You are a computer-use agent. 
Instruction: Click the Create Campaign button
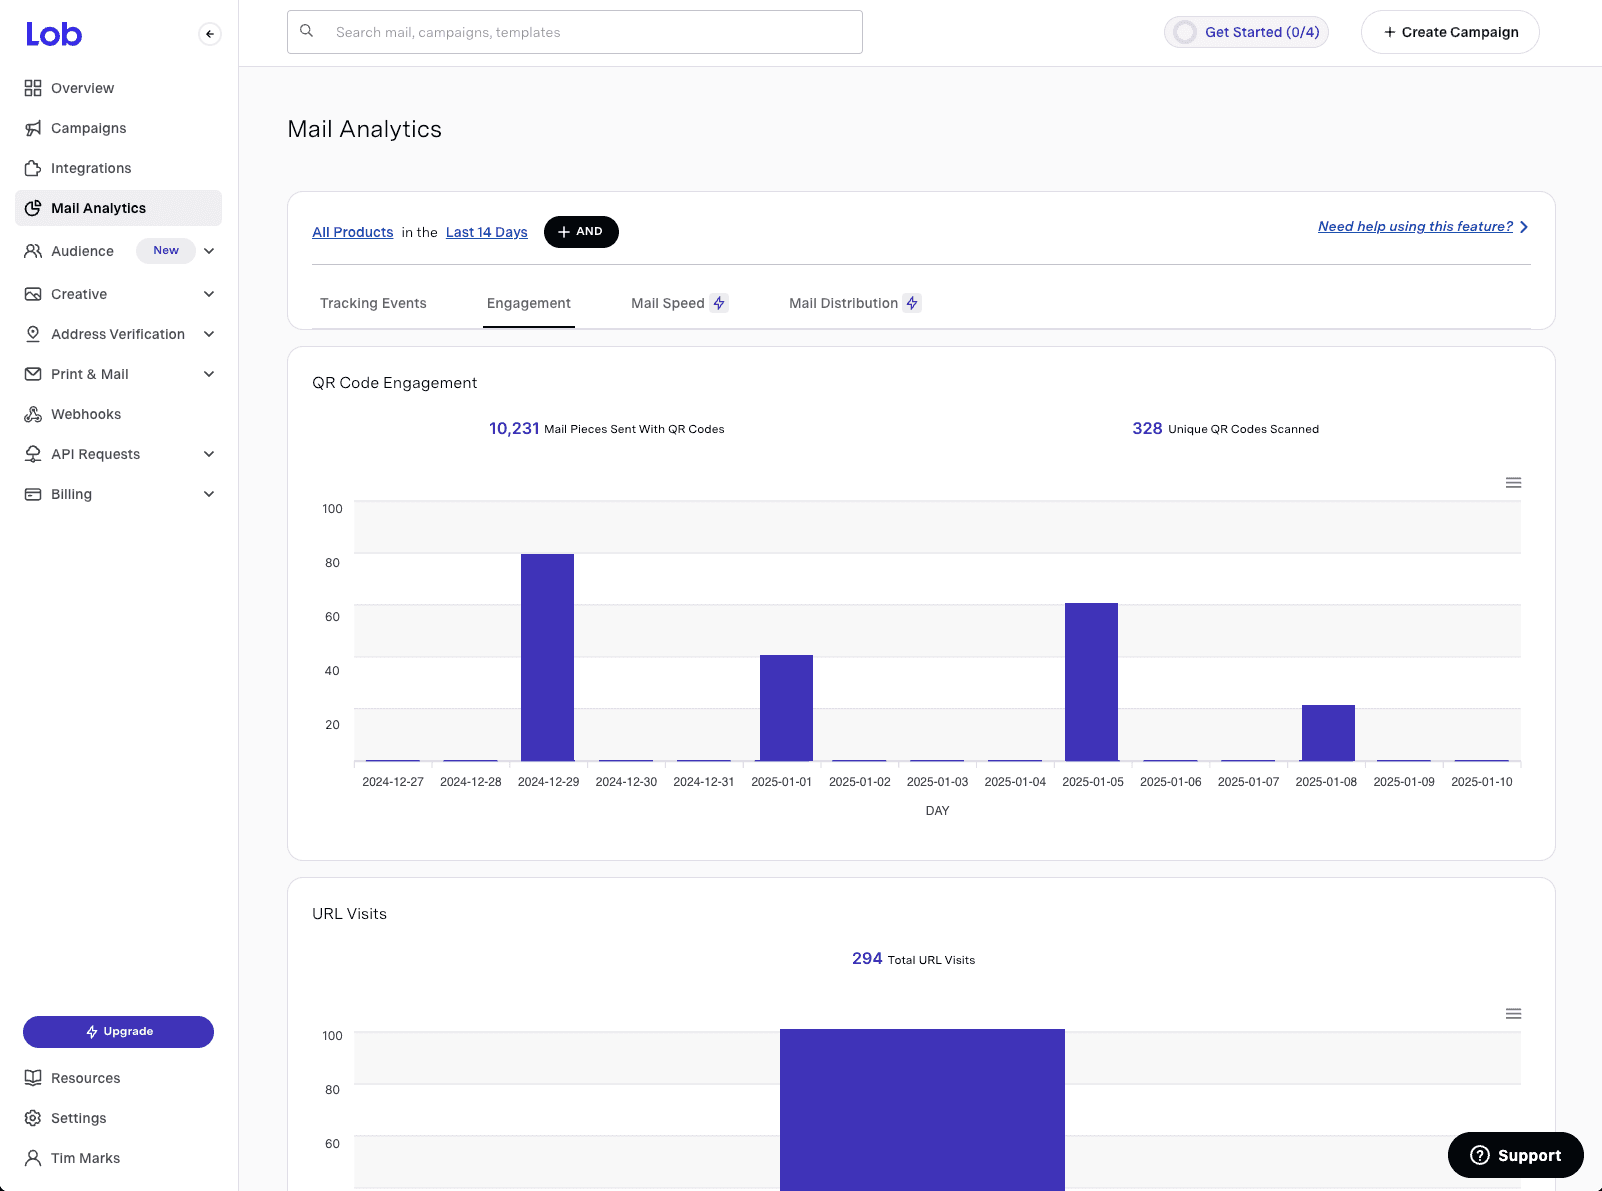tap(1450, 32)
